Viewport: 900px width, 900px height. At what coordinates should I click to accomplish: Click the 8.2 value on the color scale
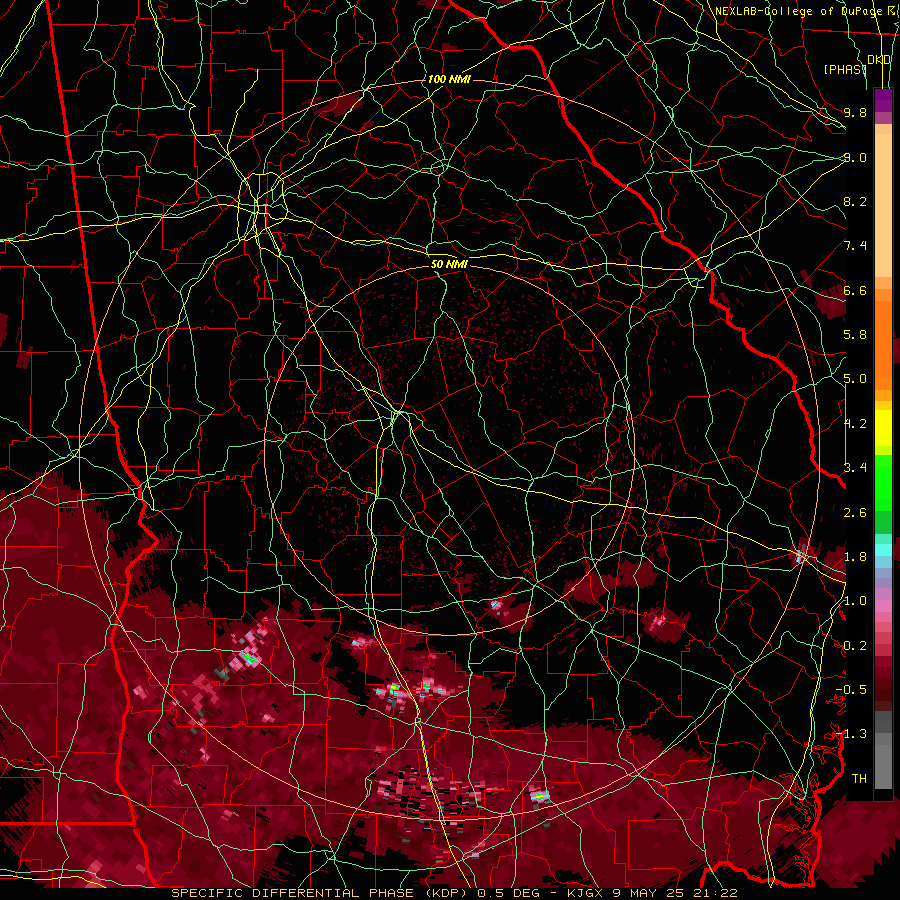pos(855,201)
